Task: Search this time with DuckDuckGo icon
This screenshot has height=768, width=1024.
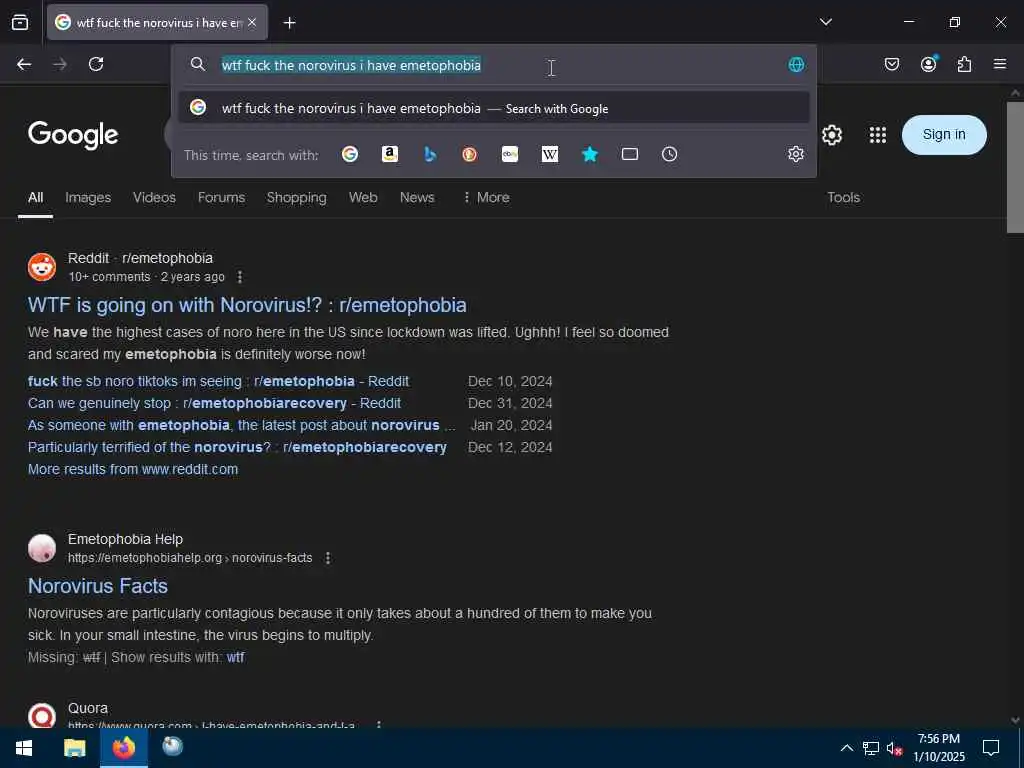Action: click(470, 154)
